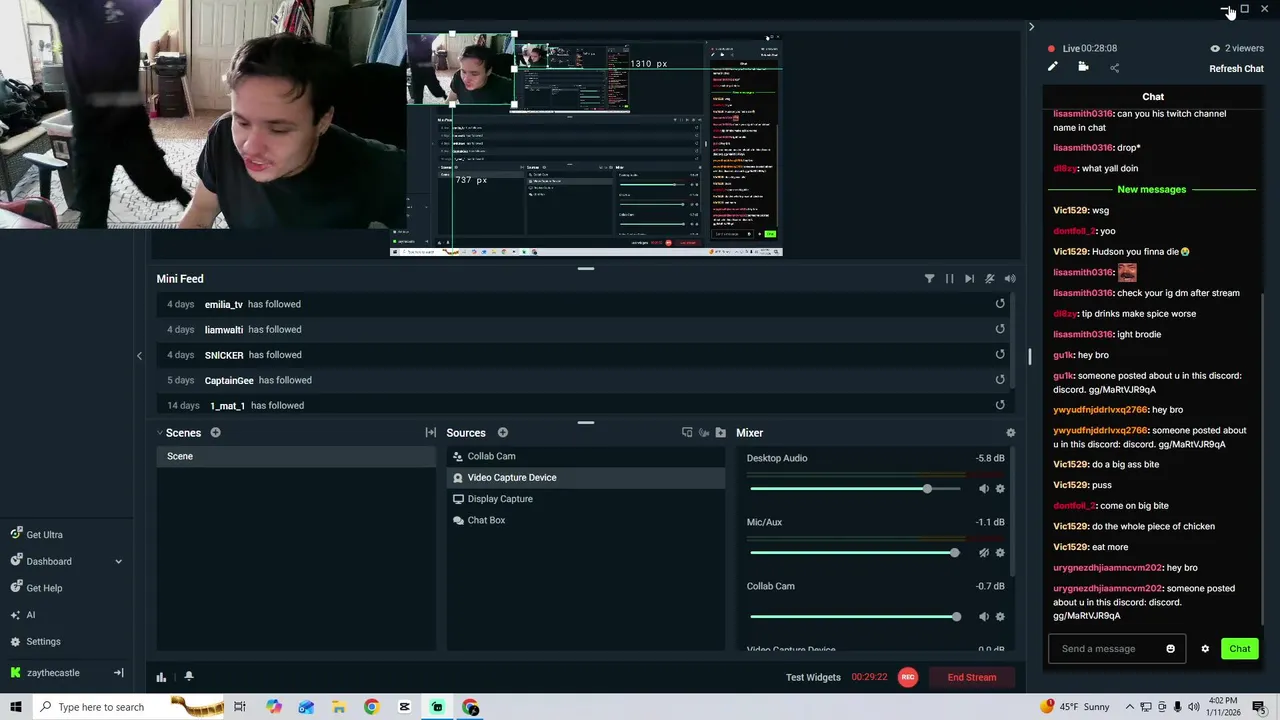The height and width of the screenshot is (720, 1280).
Task: Unmute Mic/Aux with the speaker icon
Action: point(983,553)
